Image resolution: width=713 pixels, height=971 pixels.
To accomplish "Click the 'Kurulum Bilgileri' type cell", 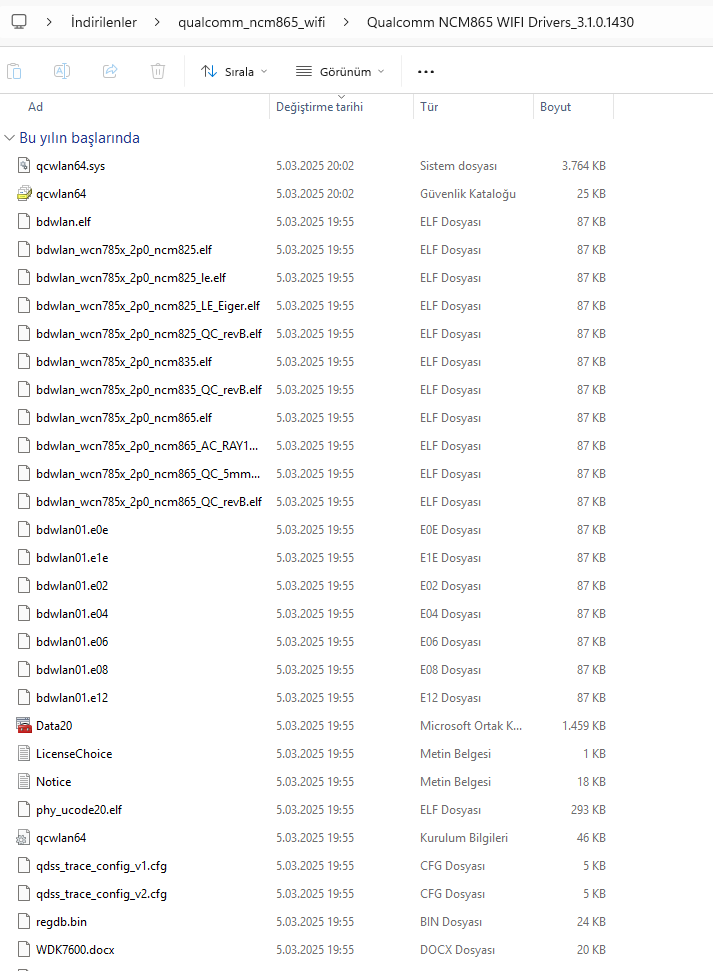I will click(464, 837).
